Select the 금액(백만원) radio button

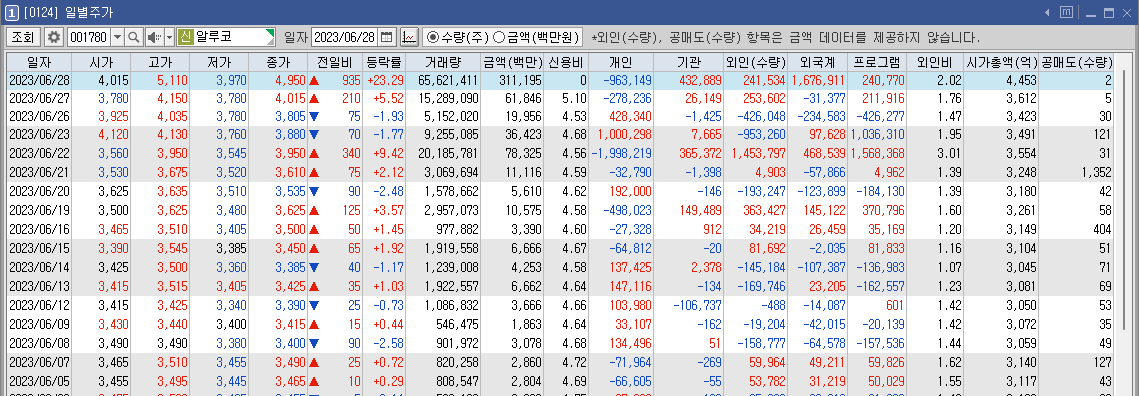tap(498, 37)
